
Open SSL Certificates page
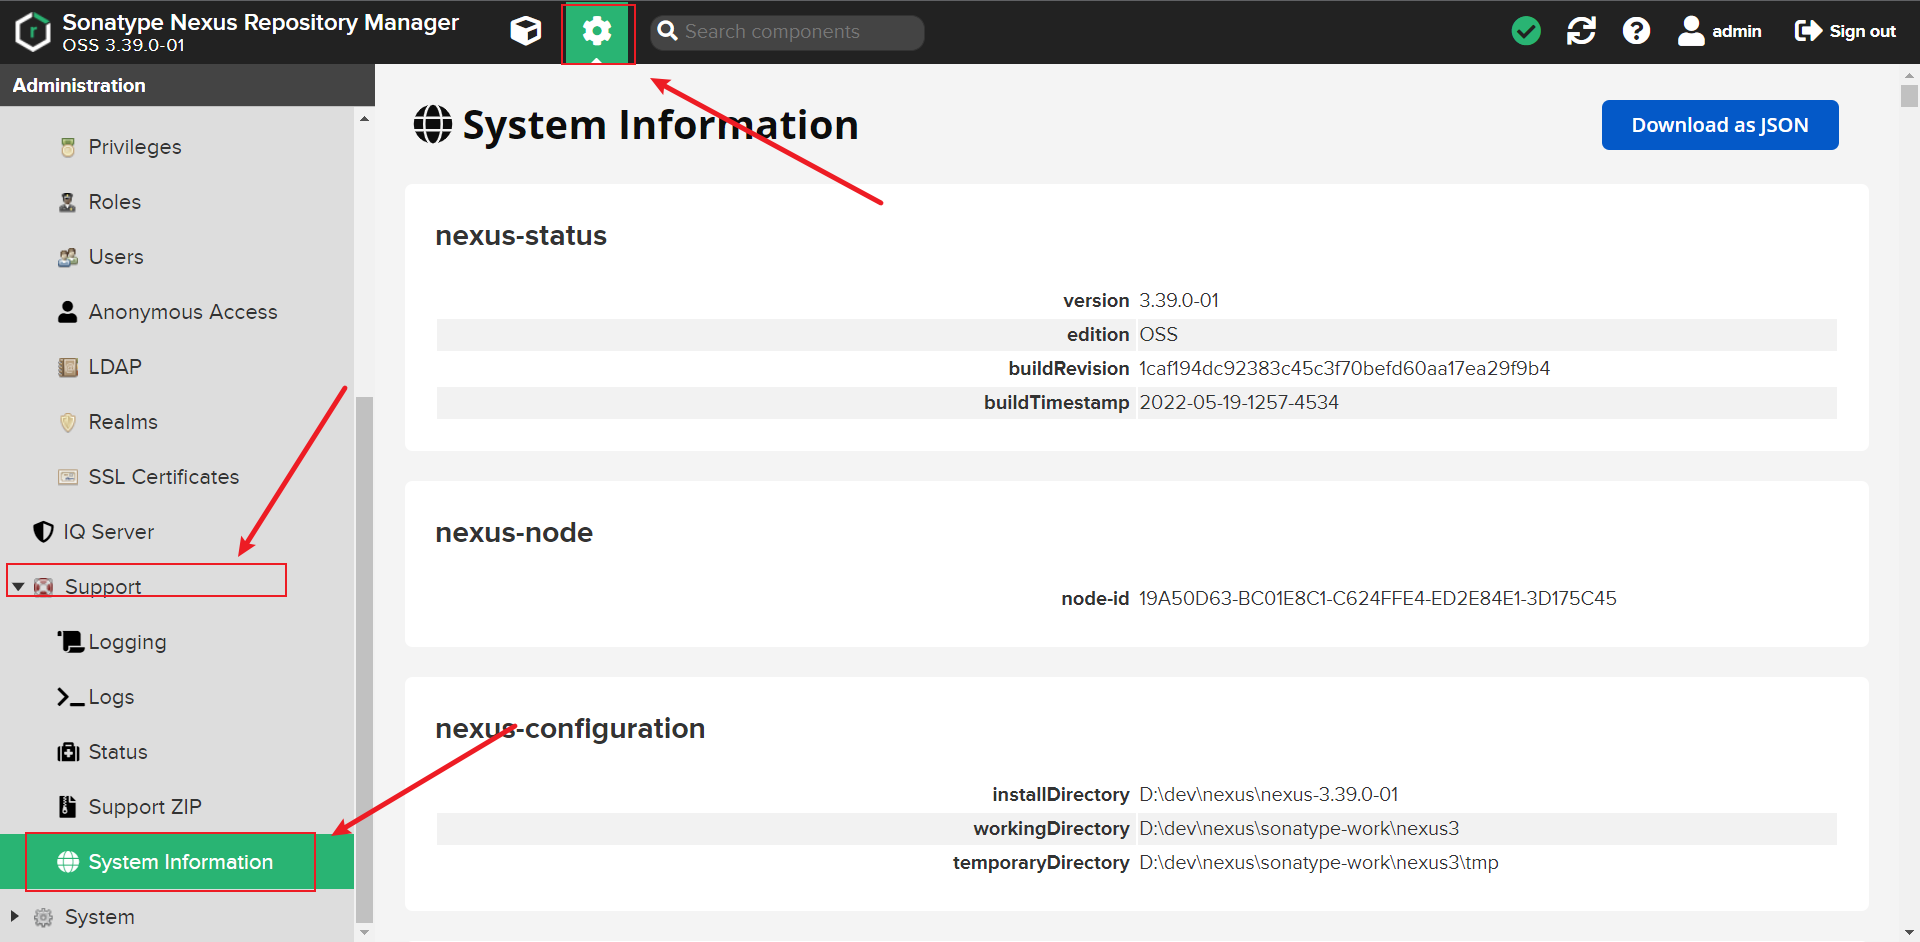coord(164,477)
